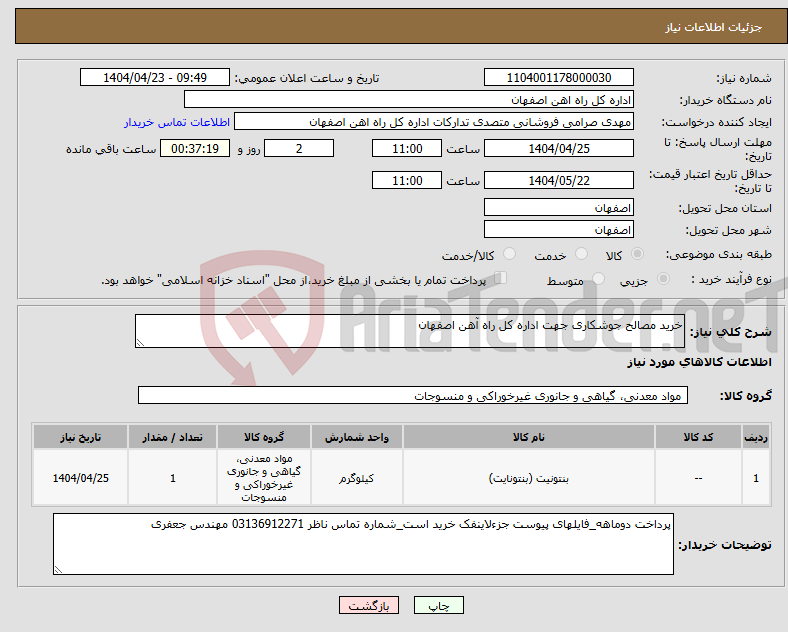Click نام کالا column header

point(528,437)
